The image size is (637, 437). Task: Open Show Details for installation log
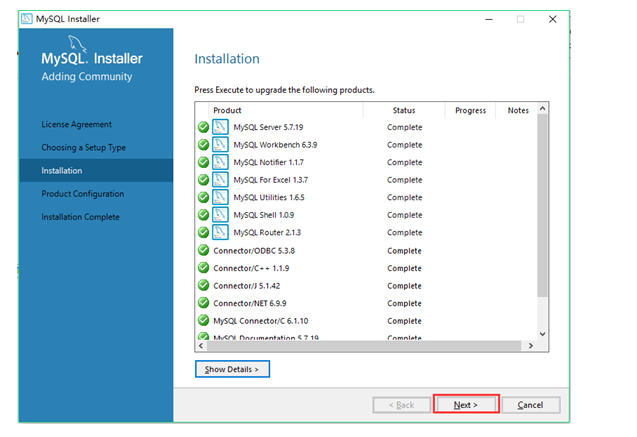tap(232, 369)
